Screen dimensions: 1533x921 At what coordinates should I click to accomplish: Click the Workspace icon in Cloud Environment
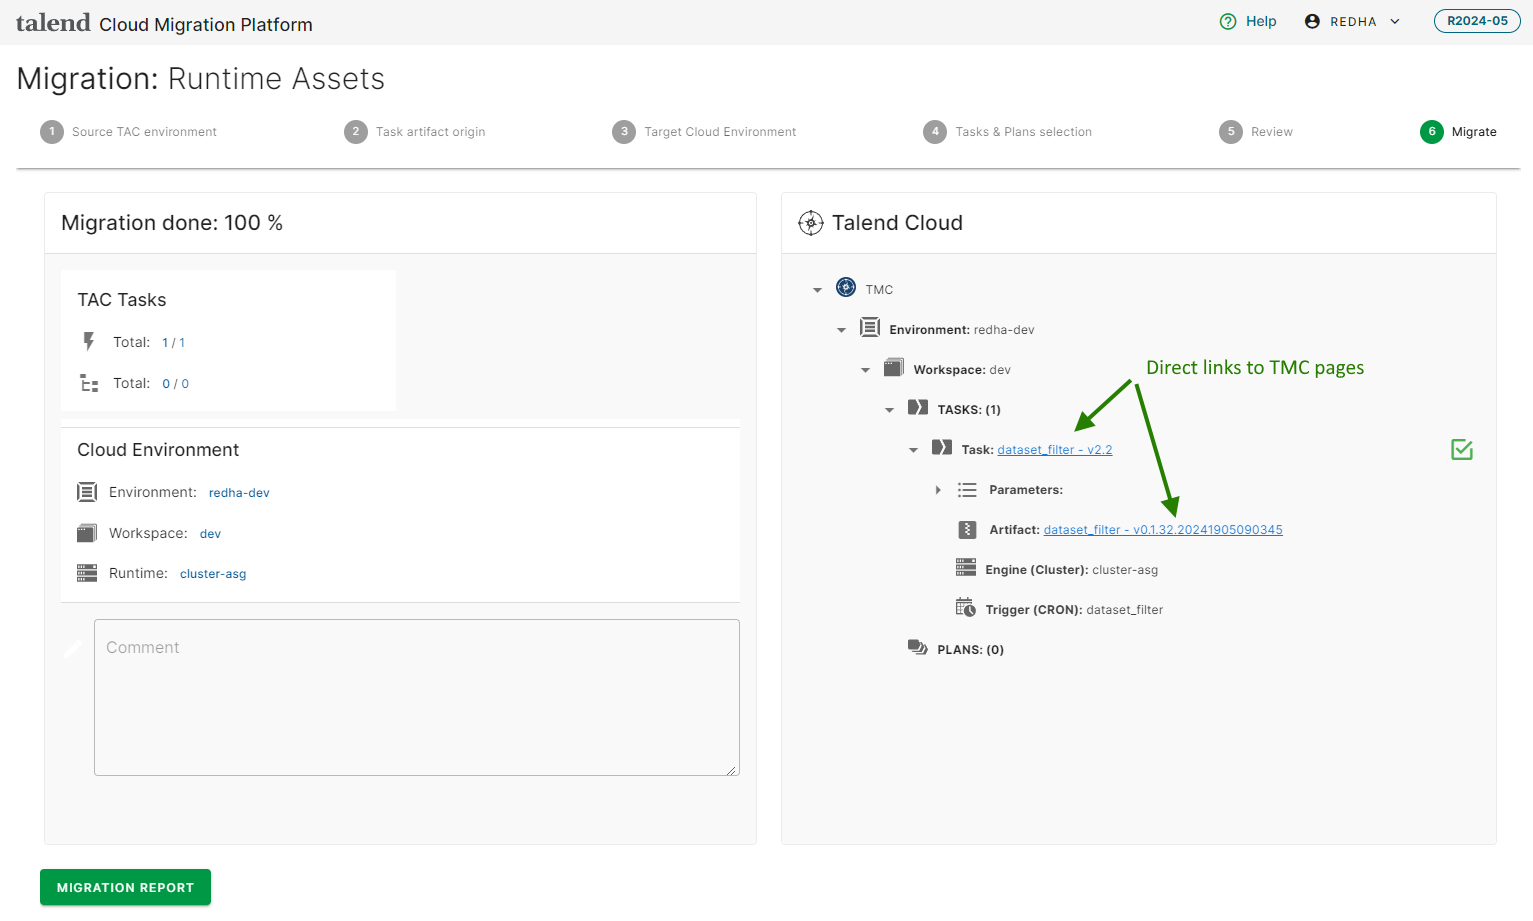point(87,533)
